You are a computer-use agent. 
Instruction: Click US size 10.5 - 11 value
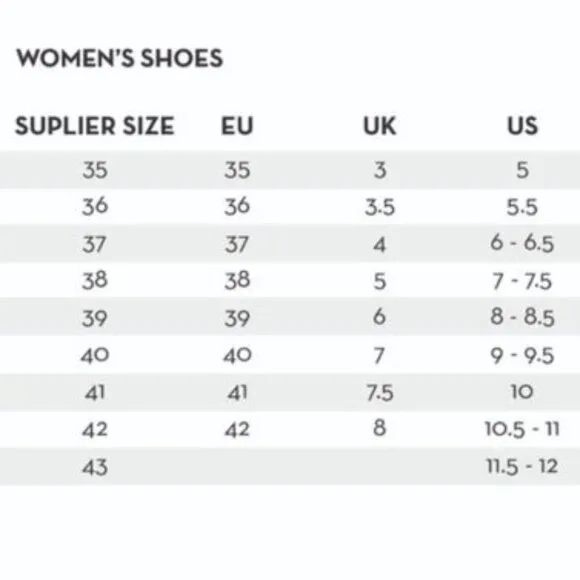tap(522, 429)
